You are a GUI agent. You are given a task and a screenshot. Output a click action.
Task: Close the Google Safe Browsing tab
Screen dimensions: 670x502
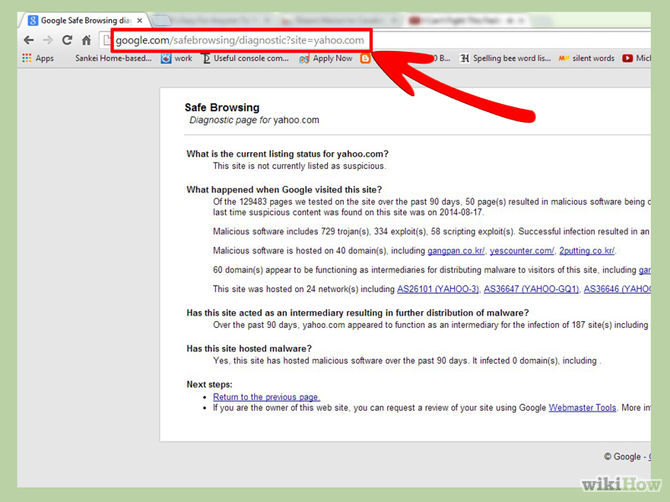point(139,21)
